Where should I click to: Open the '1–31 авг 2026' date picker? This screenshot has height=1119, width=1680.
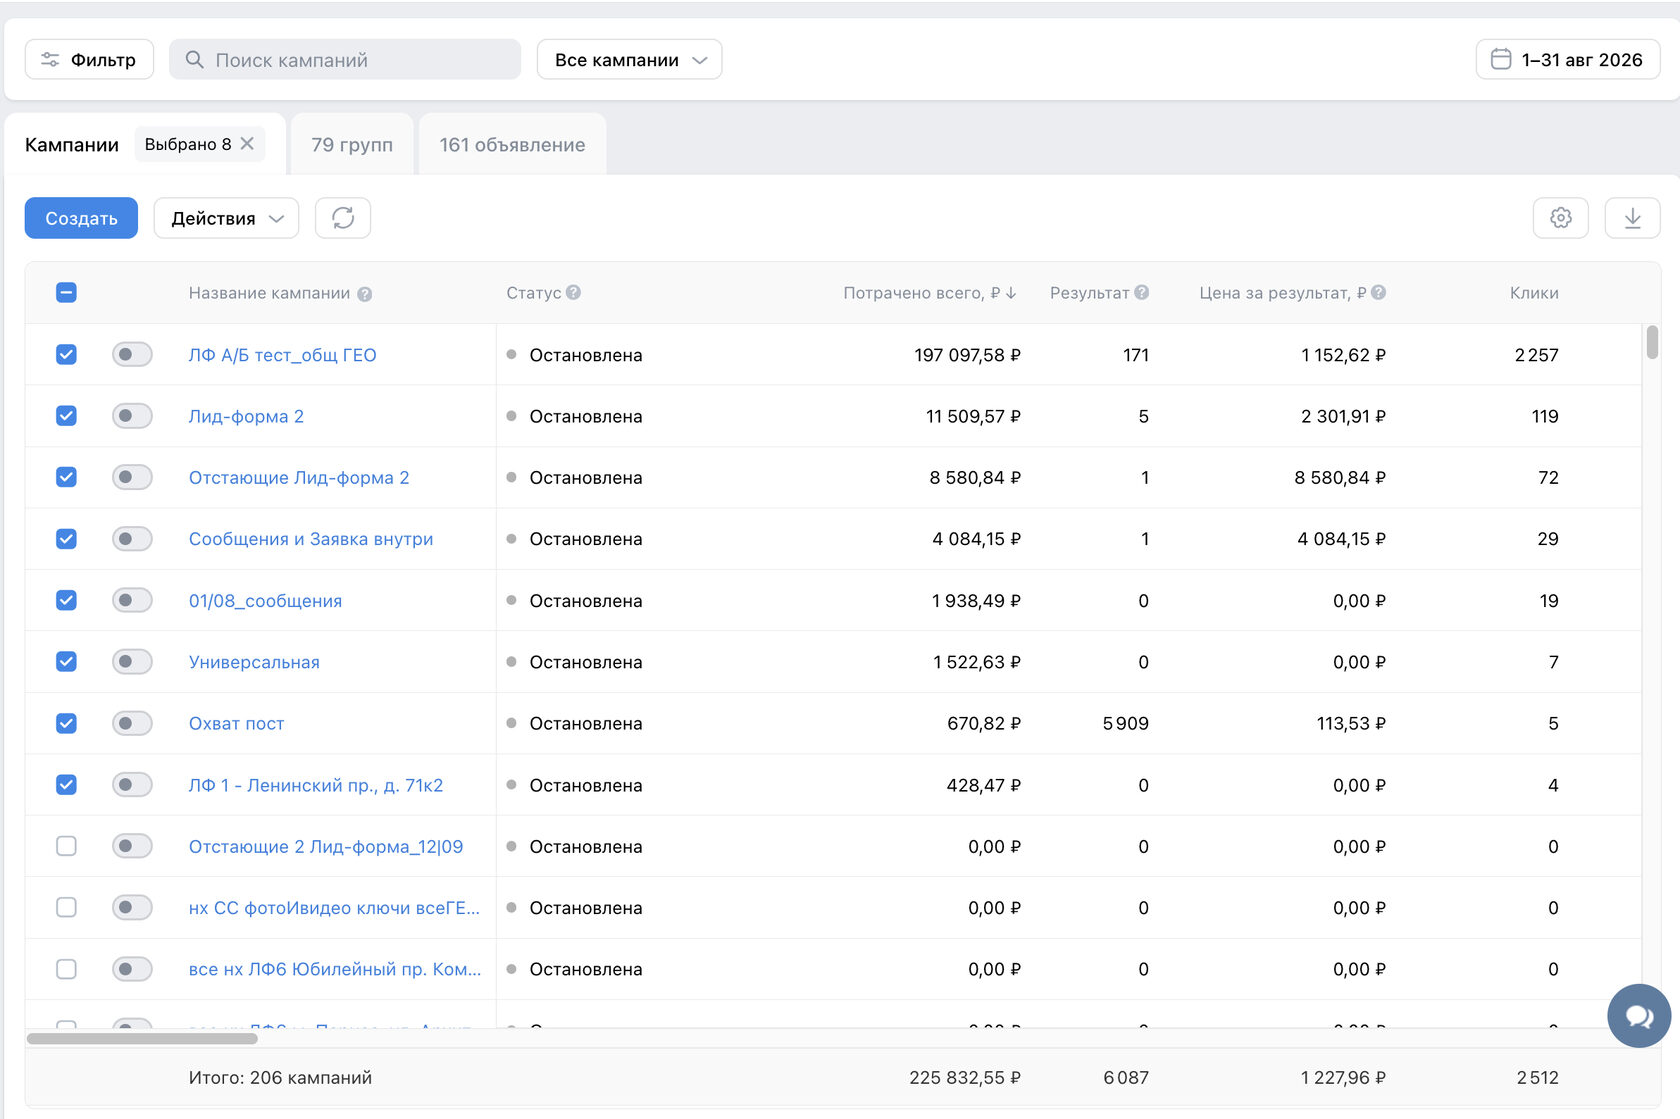pos(1567,59)
